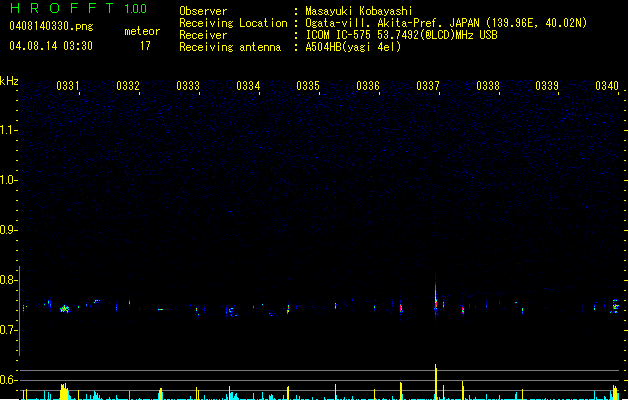Select the filename 0408140330.png

point(51,26)
